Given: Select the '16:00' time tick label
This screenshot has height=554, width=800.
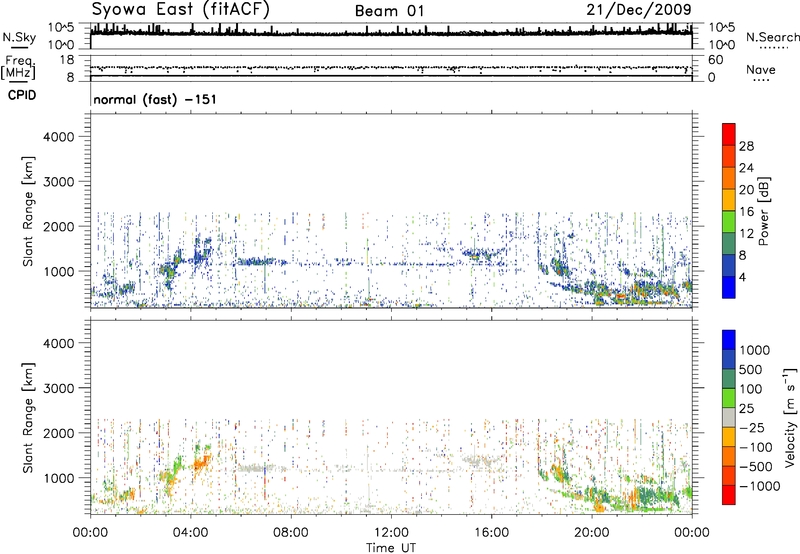Looking at the screenshot, I should tap(491, 533).
